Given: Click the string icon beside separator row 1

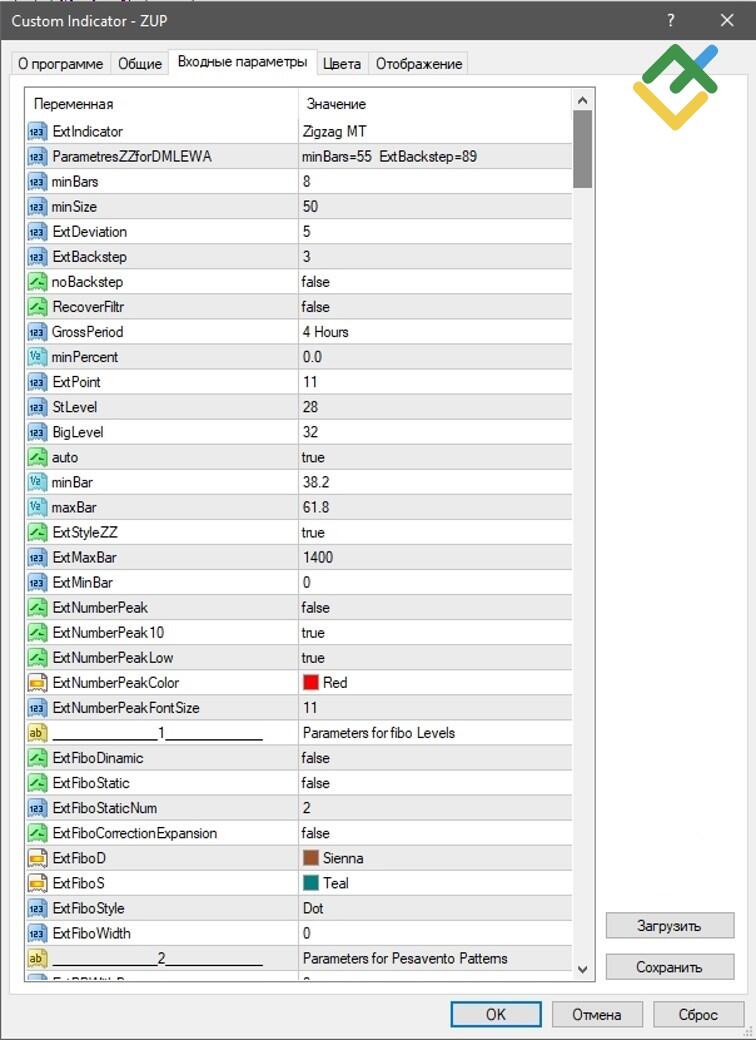Looking at the screenshot, I should (x=37, y=733).
